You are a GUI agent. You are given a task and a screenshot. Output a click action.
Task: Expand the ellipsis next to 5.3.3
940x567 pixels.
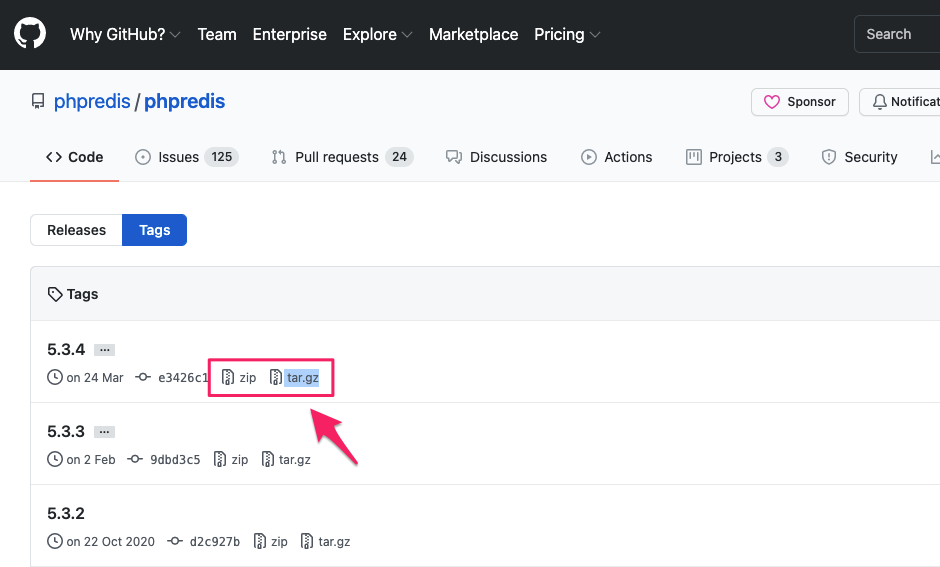[x=104, y=432]
